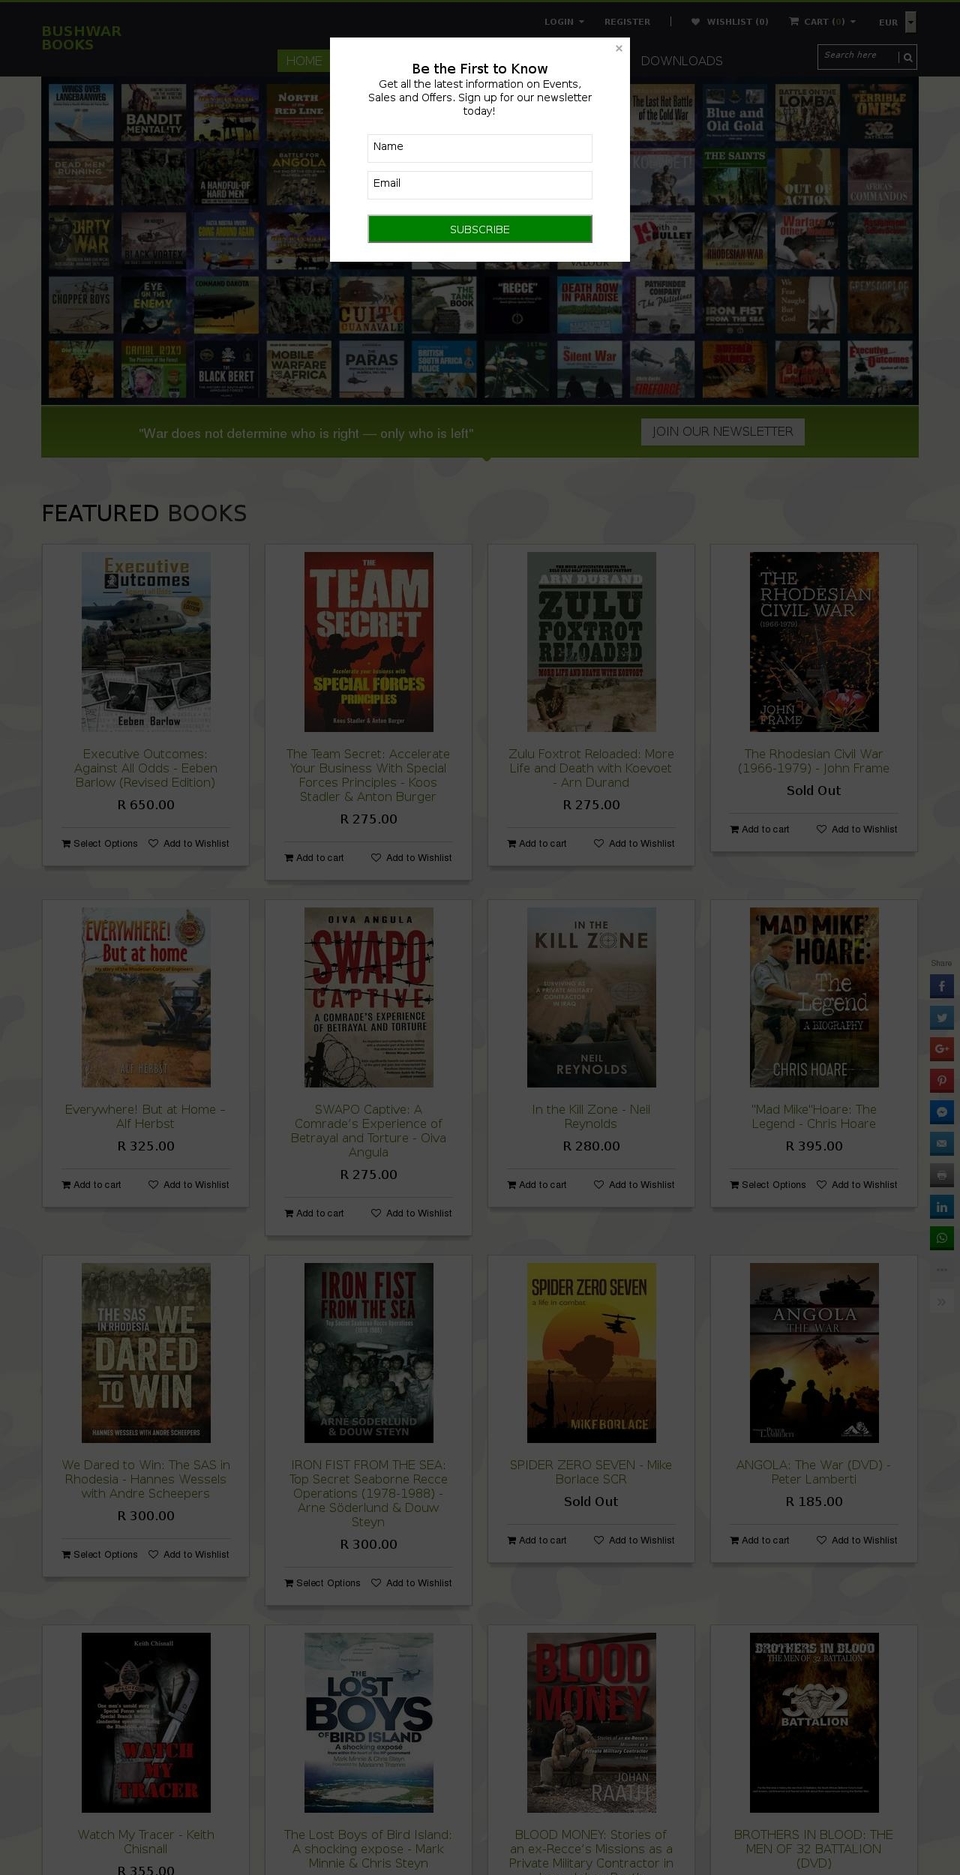Open Executive Outcomes book cover thumbnail
Viewport: 960px width, 1875px height.
pos(146,642)
